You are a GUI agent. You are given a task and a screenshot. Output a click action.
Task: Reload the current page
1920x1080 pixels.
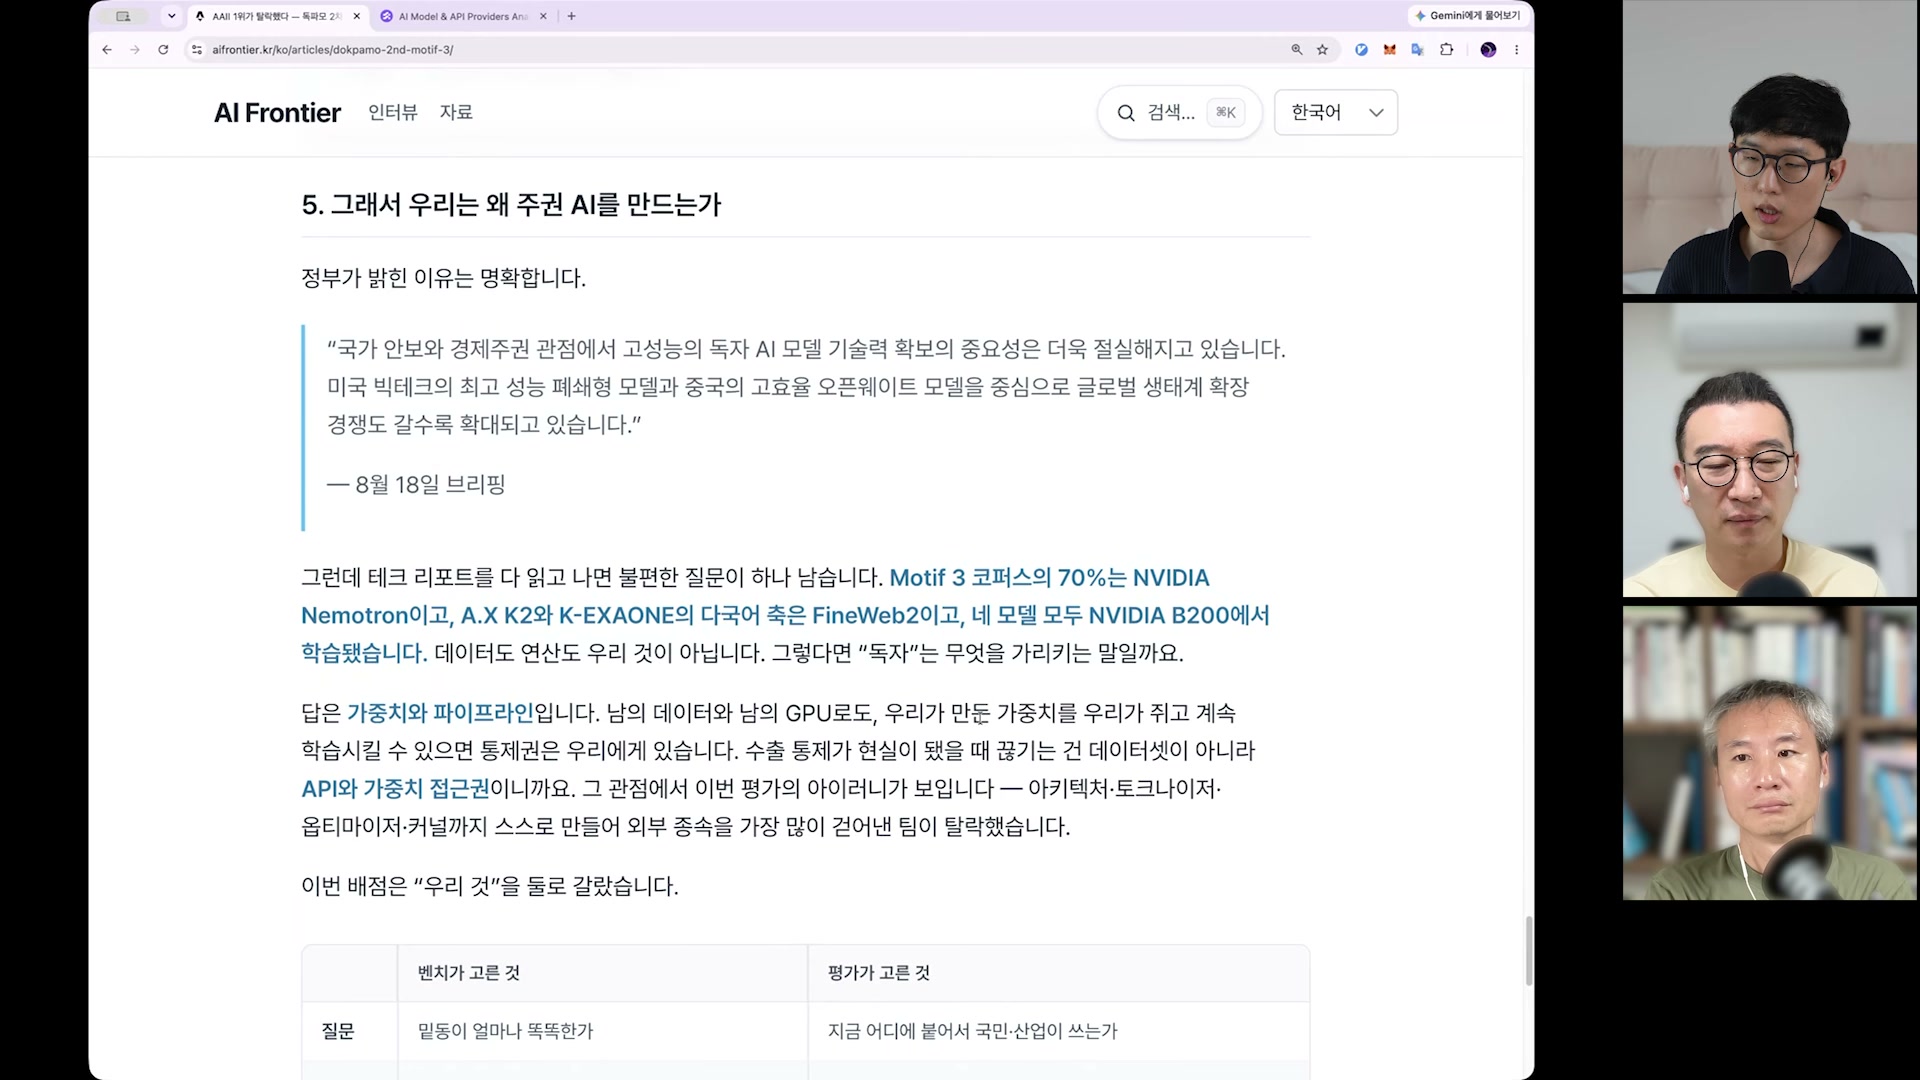click(163, 49)
